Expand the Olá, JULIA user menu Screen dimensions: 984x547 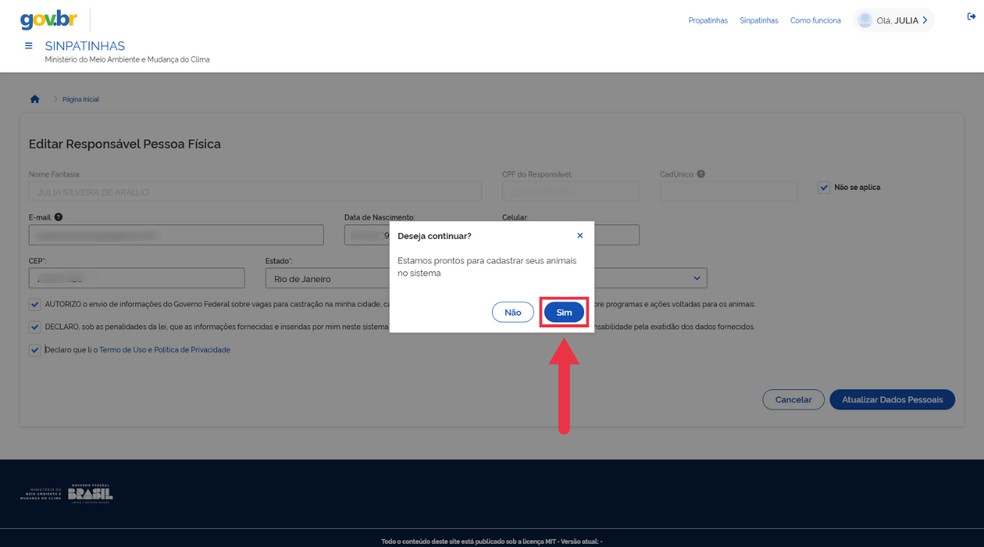(x=894, y=20)
